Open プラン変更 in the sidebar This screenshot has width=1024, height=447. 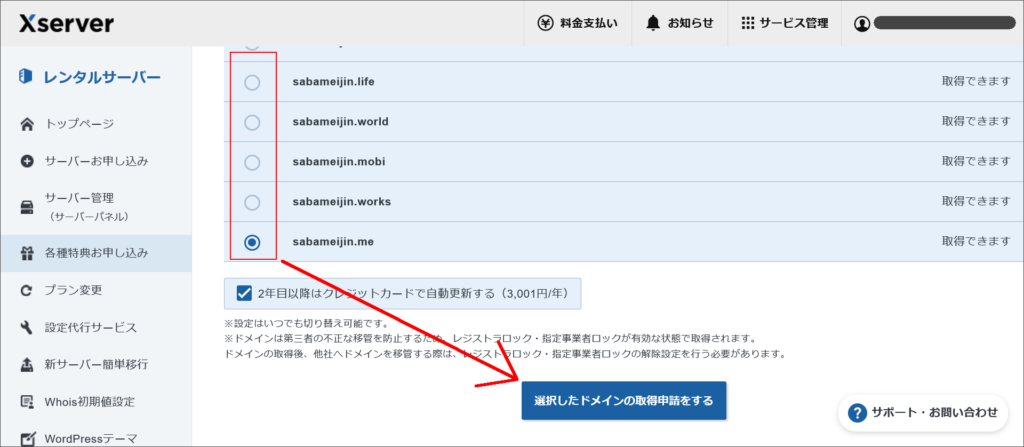coord(96,290)
